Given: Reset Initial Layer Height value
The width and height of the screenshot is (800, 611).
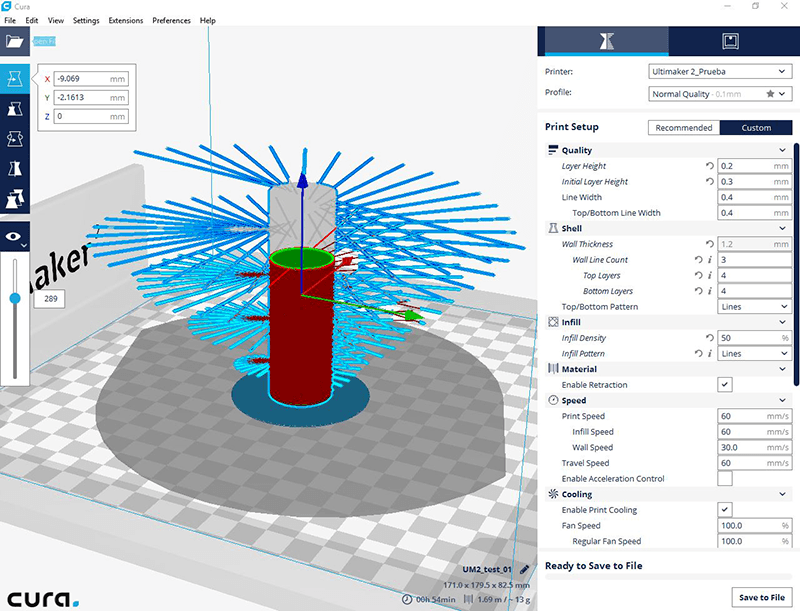Looking at the screenshot, I should click(710, 182).
